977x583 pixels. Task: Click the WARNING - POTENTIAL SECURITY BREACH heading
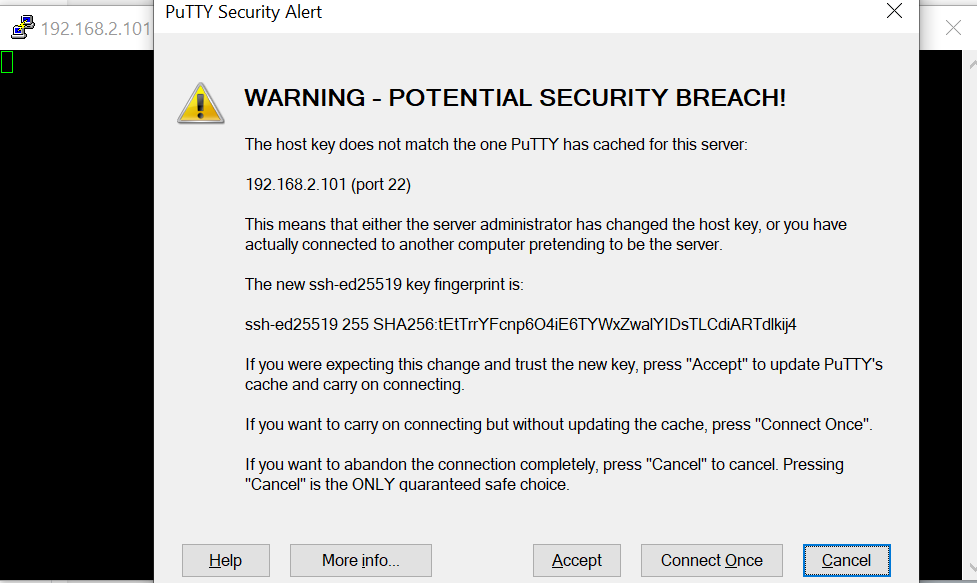pos(515,98)
